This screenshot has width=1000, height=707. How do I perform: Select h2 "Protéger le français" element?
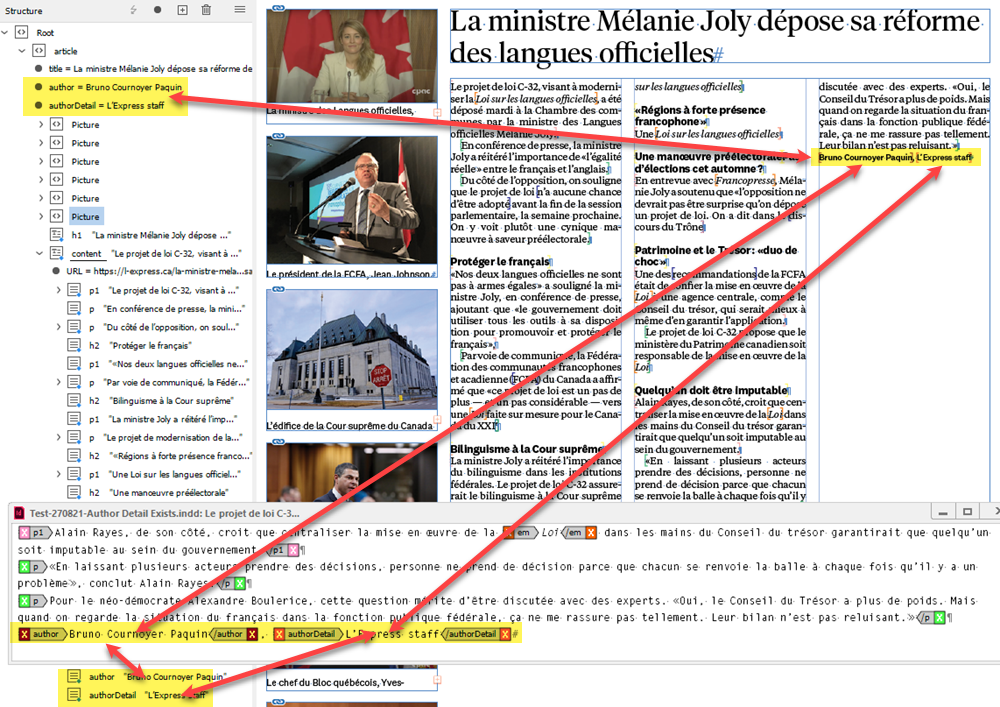[140, 346]
